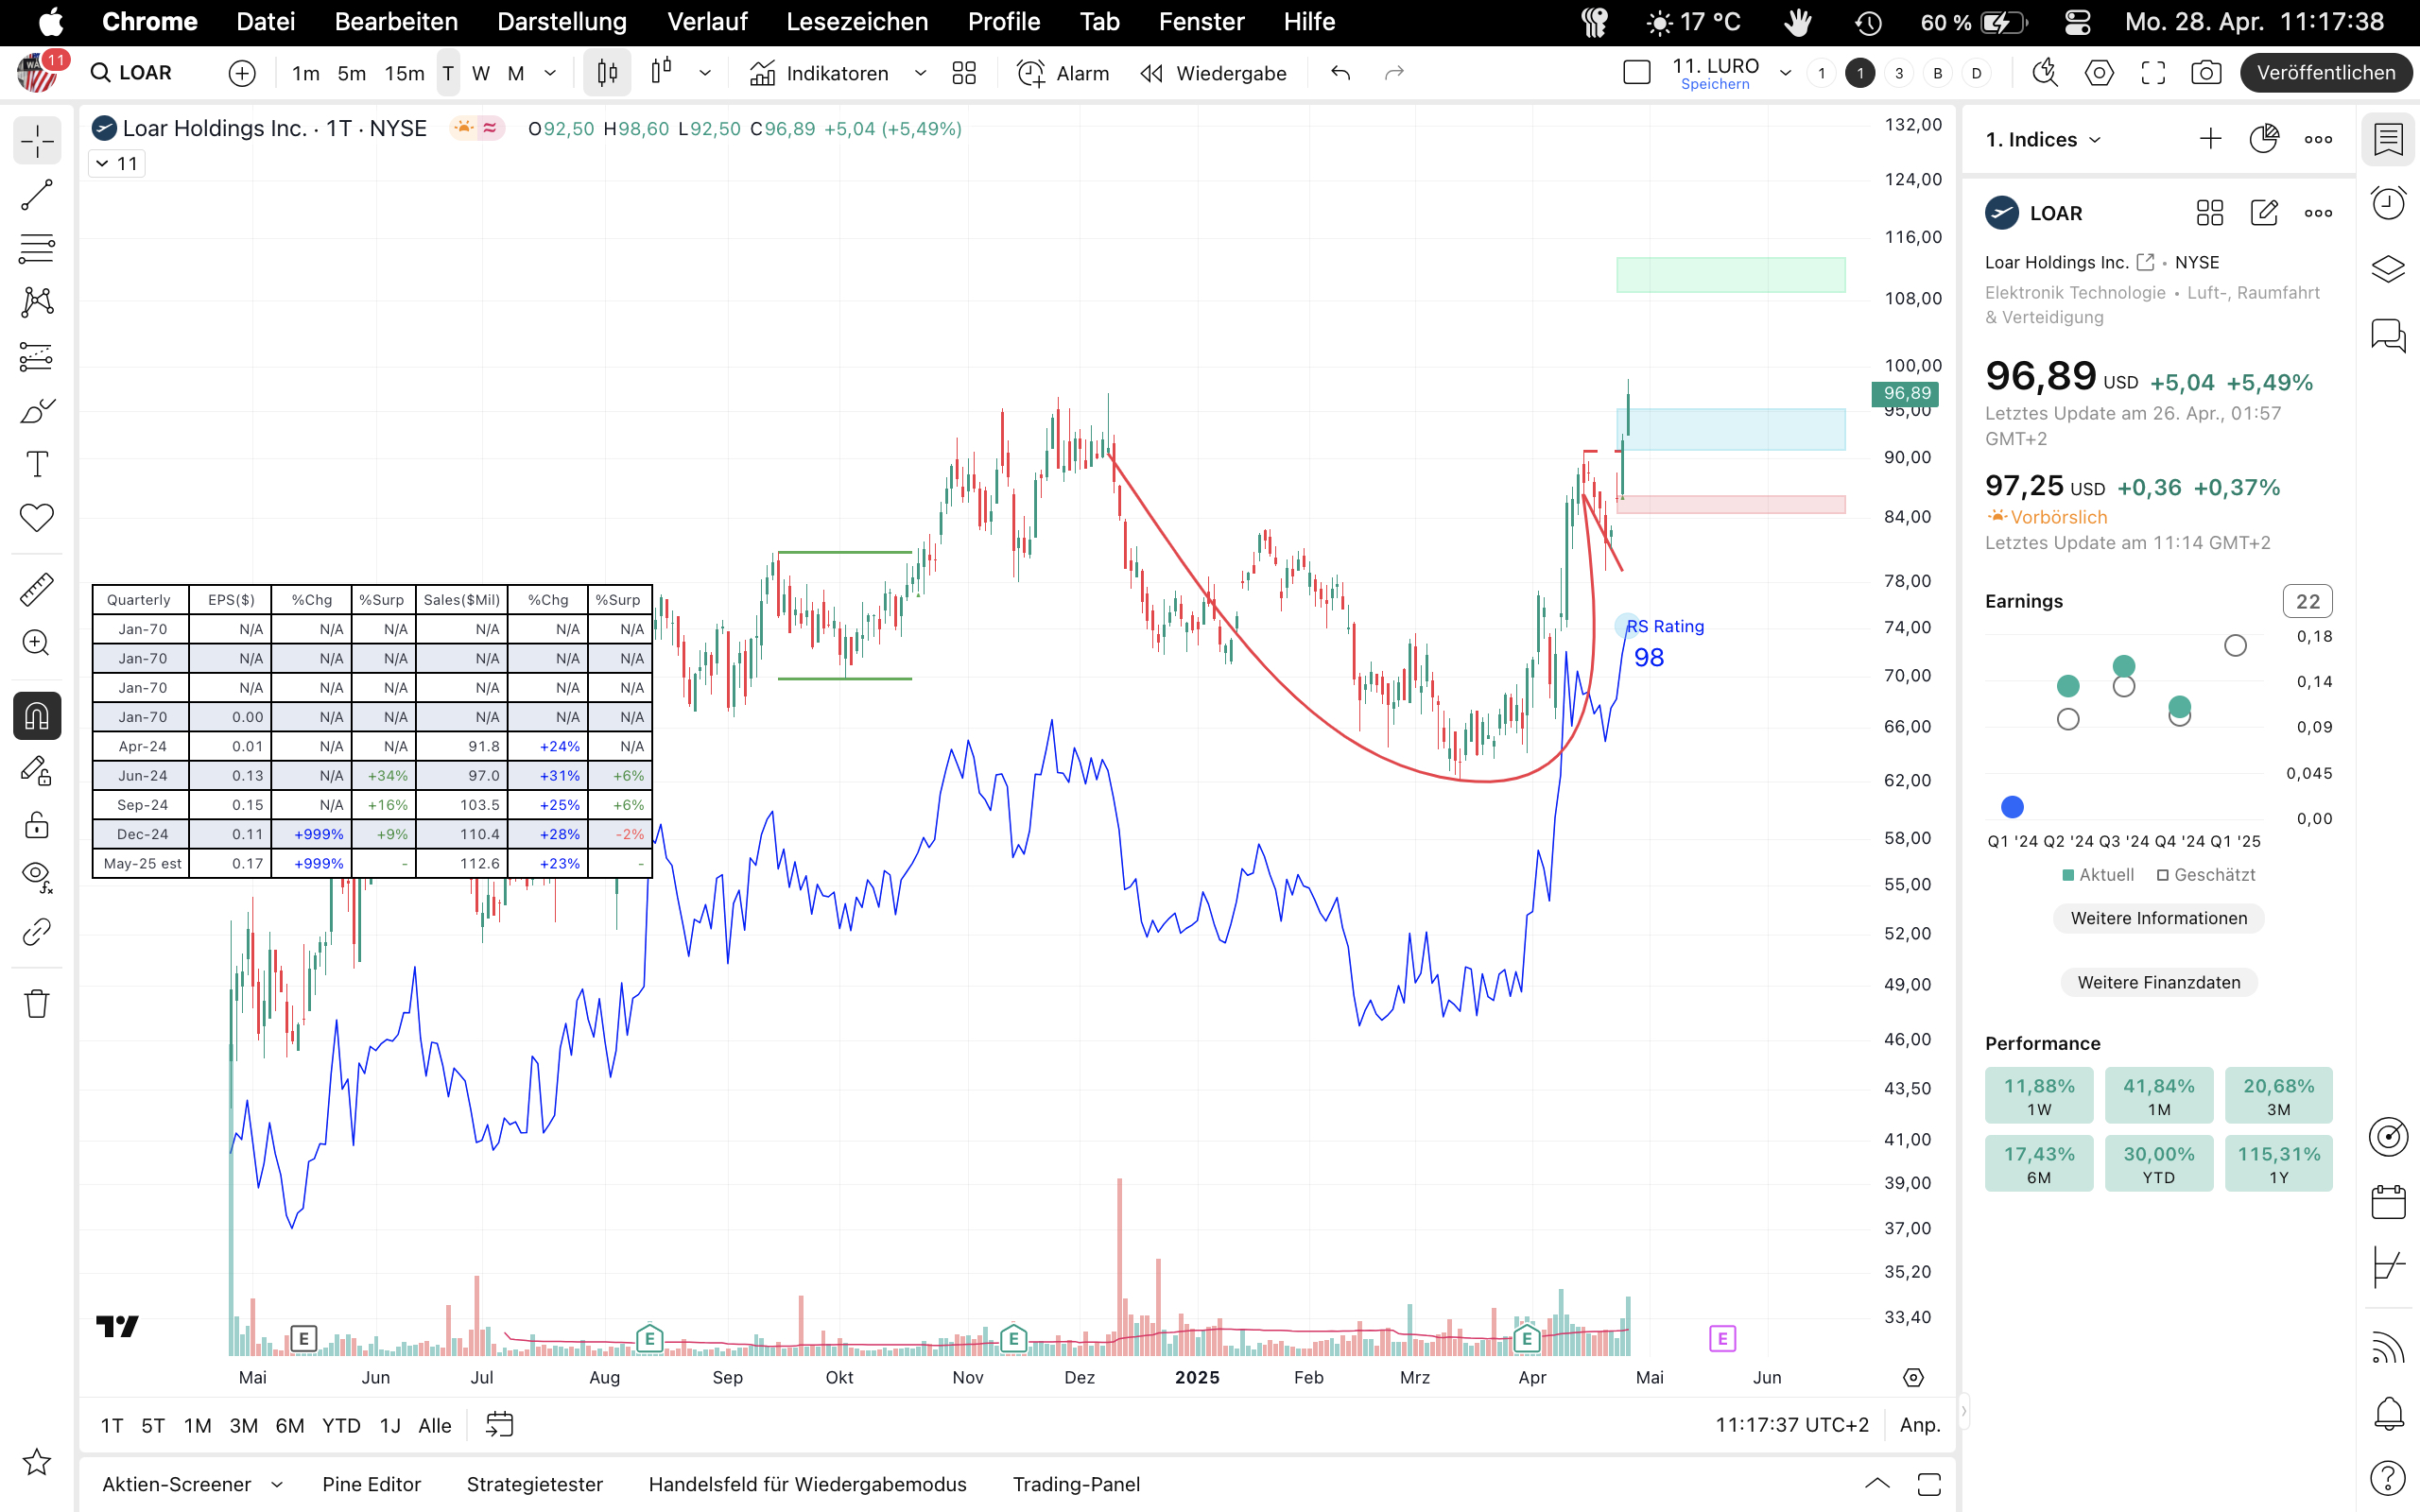2420x1512 pixels.
Task: Click the ruler measure tool
Action: 37,590
